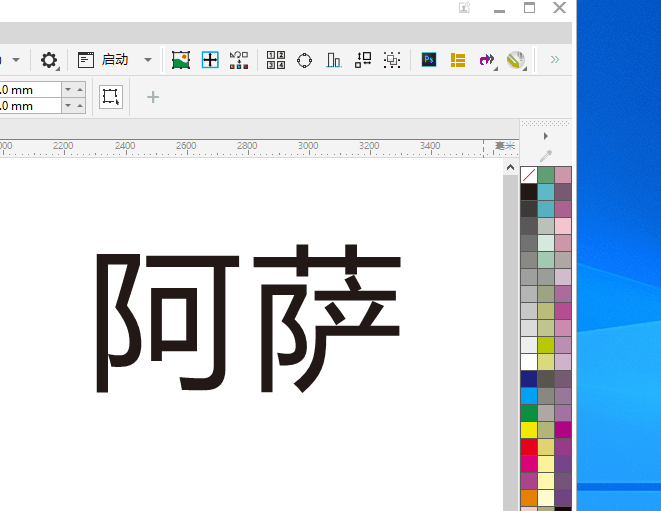Click the circular target snap icon
This screenshot has height=511, width=661.
305,60
